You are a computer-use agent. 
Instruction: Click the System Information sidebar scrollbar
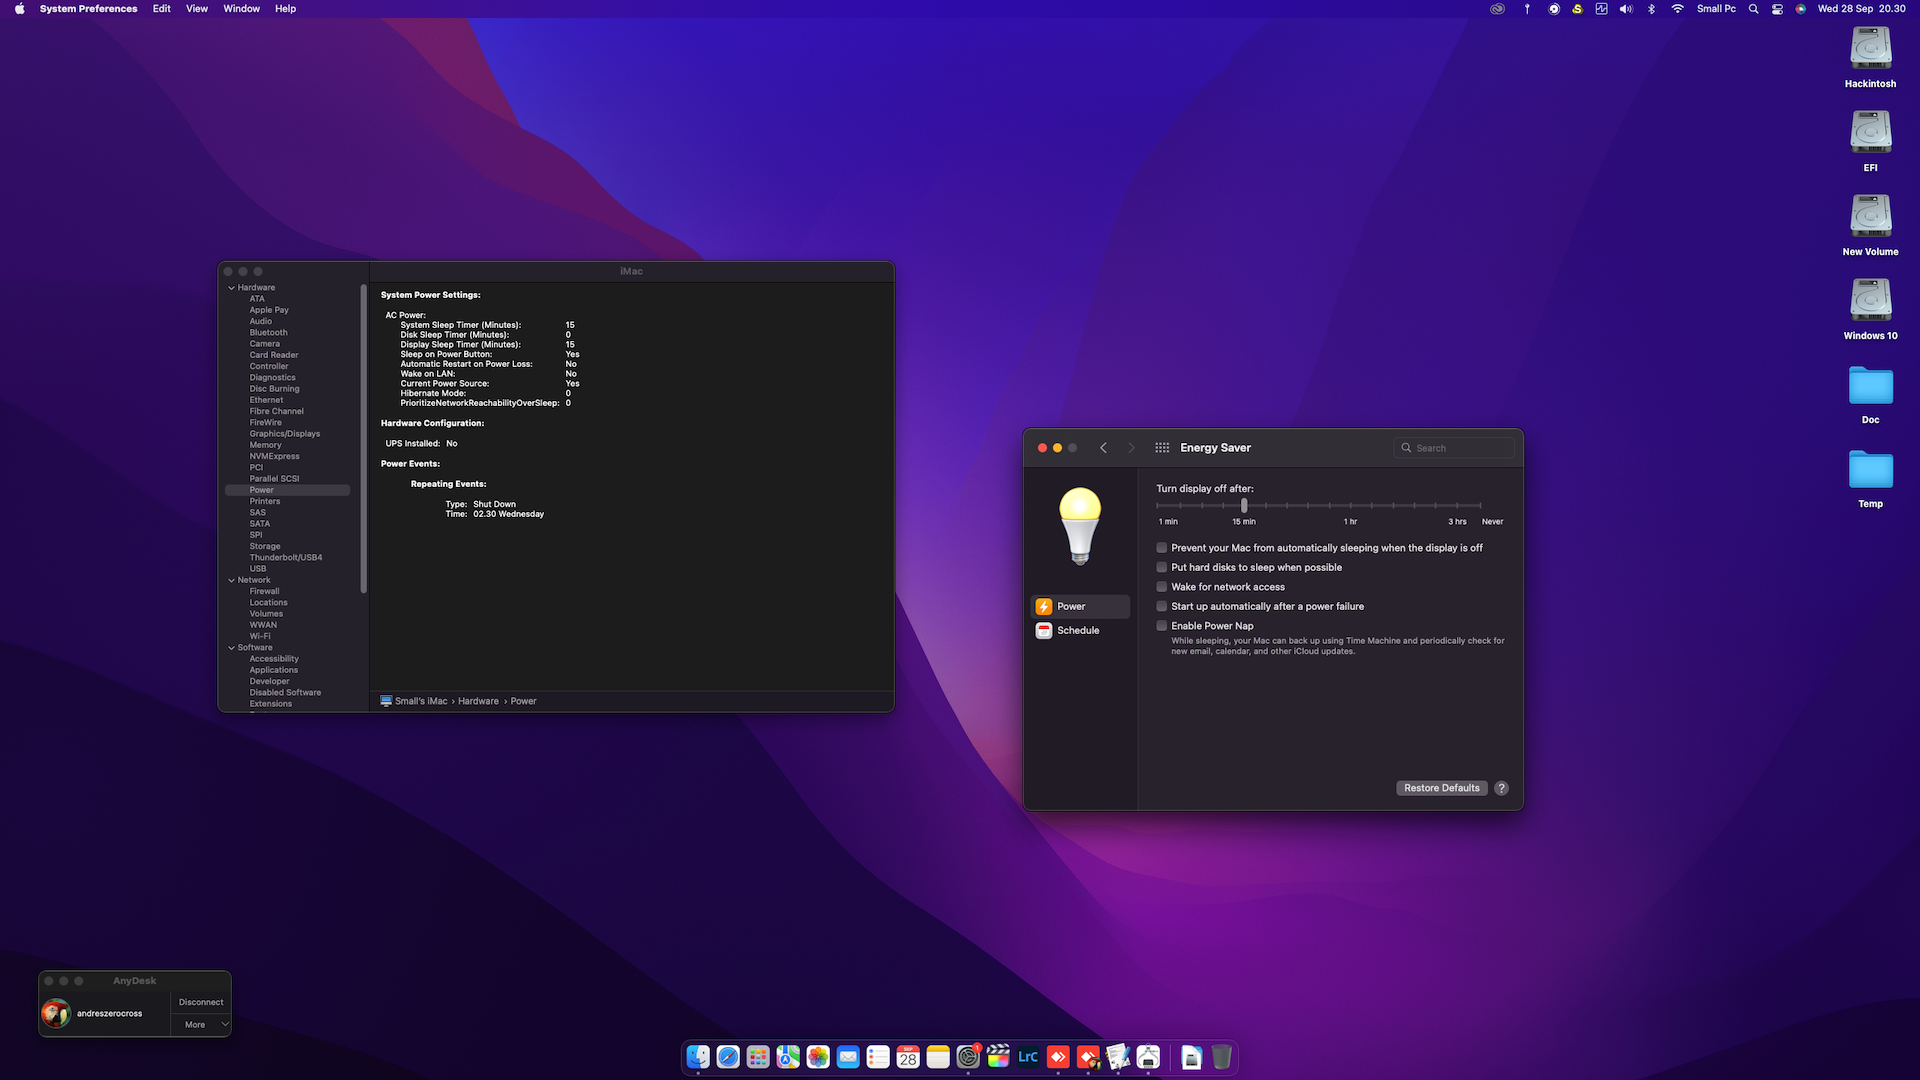point(363,438)
